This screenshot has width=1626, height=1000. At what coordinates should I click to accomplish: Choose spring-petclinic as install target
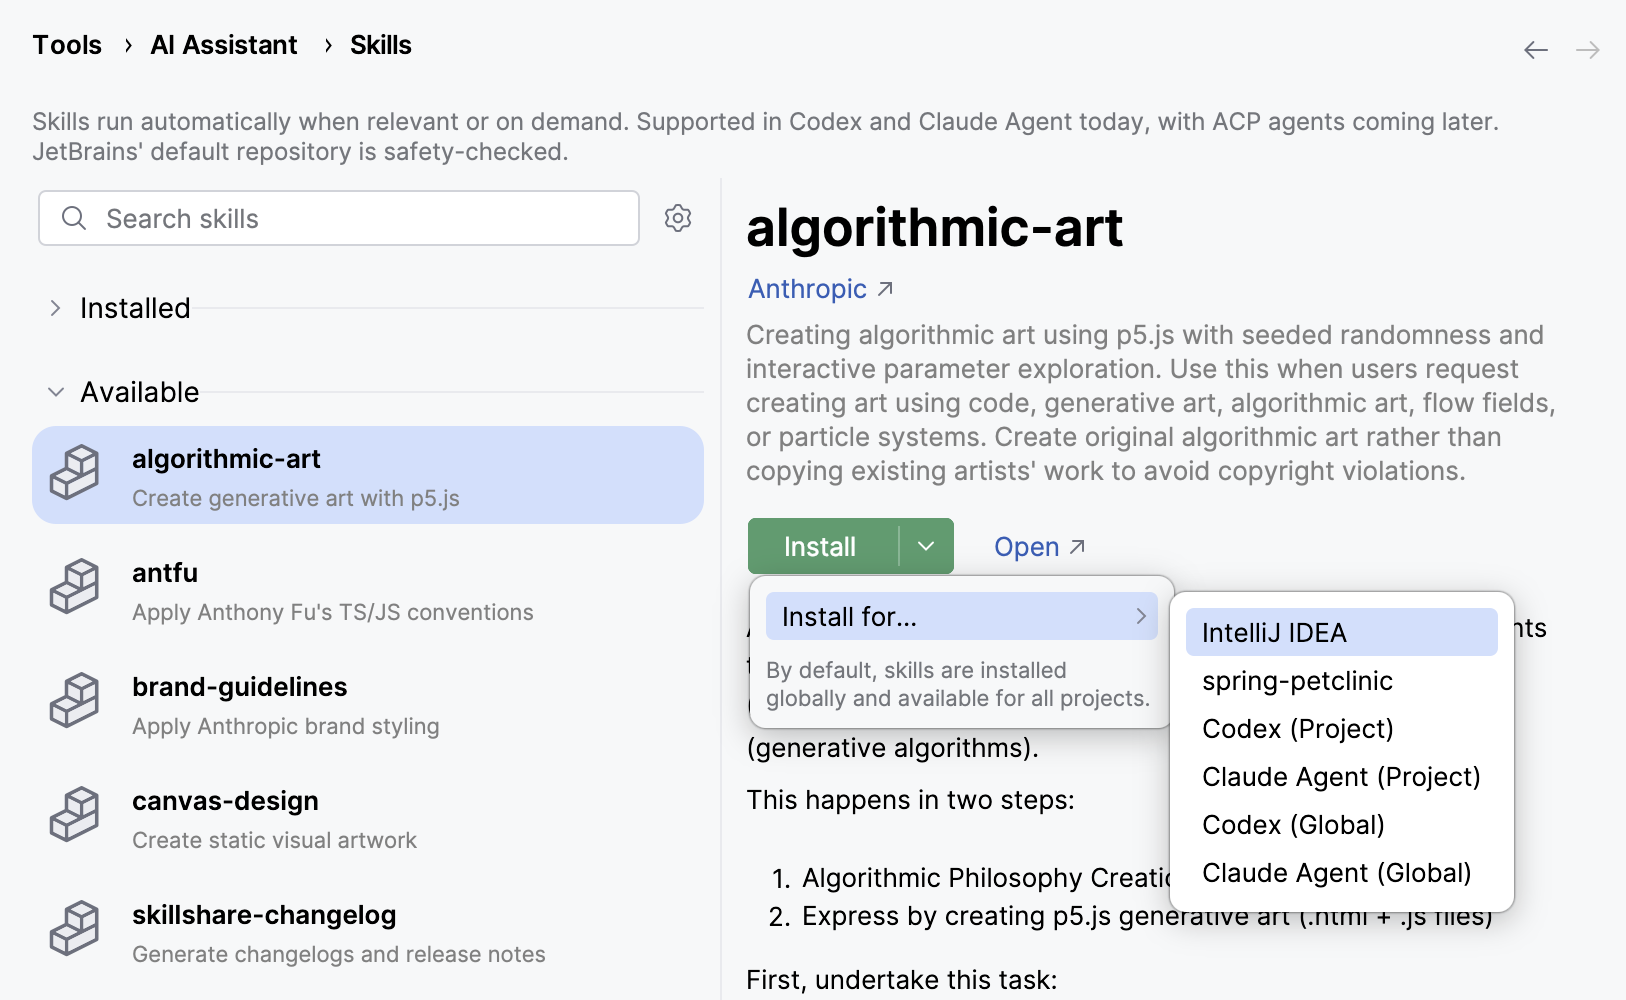tap(1342, 680)
